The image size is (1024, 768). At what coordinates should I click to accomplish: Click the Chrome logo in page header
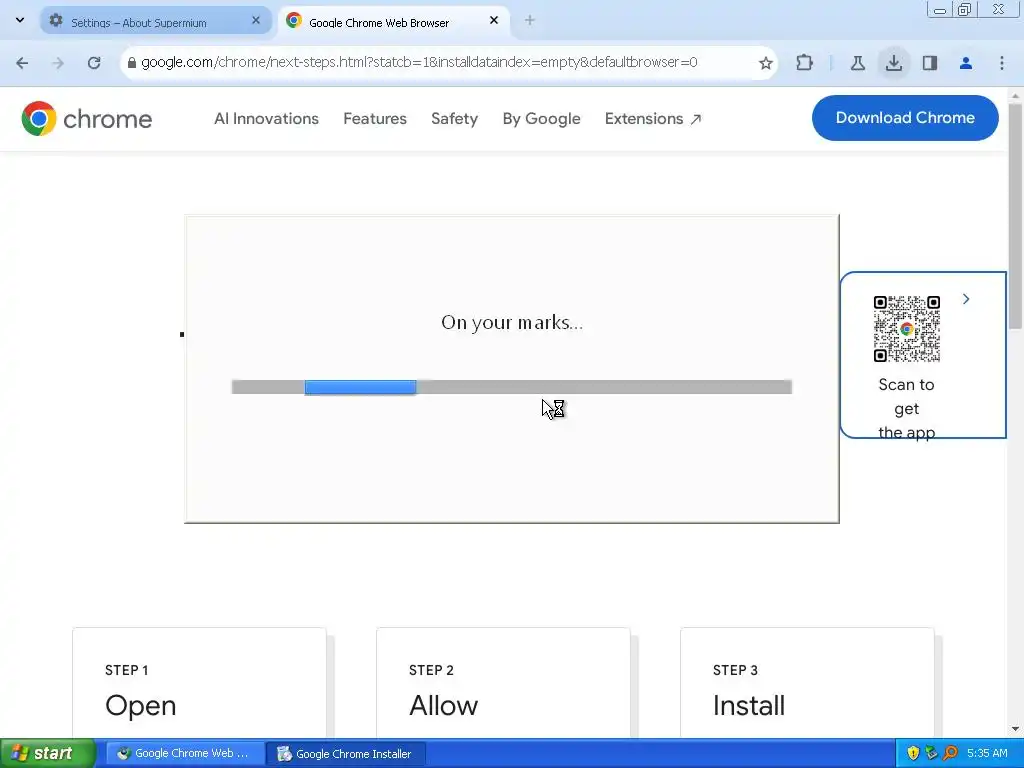click(86, 118)
